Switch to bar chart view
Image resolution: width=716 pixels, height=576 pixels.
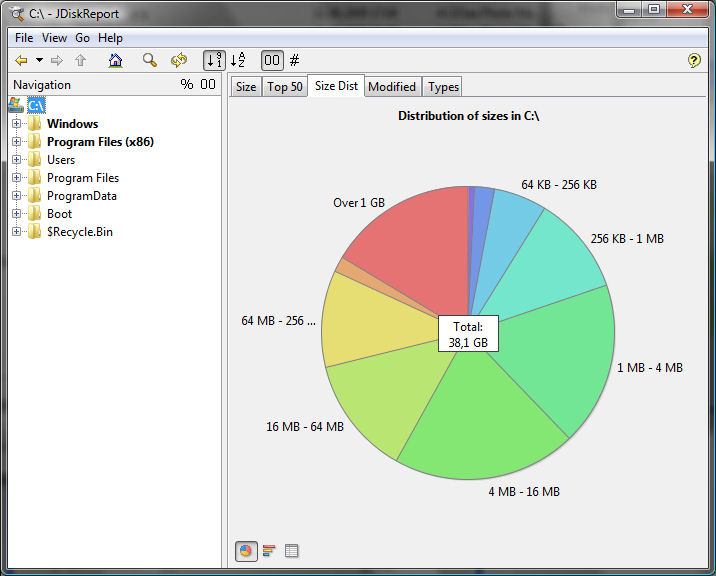269,551
